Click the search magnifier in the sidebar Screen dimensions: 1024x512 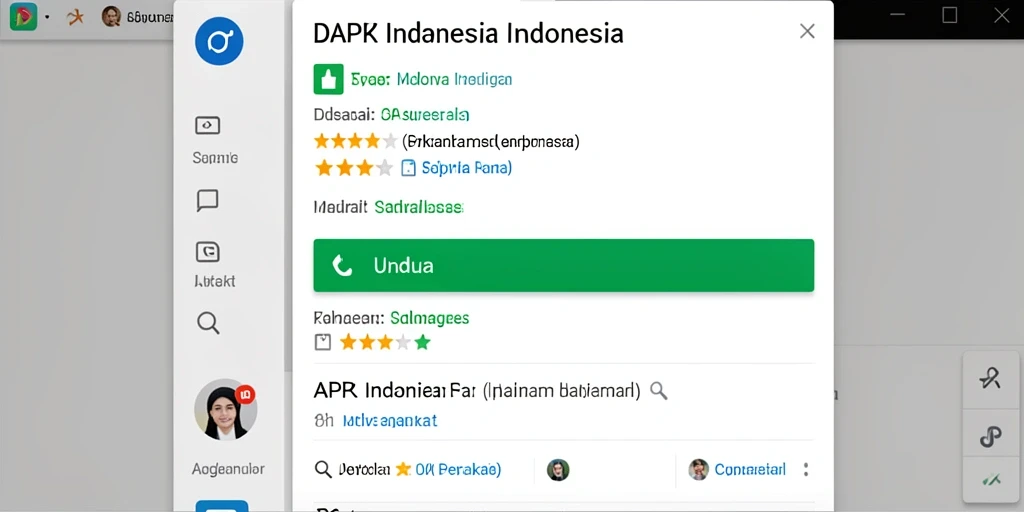tap(208, 323)
